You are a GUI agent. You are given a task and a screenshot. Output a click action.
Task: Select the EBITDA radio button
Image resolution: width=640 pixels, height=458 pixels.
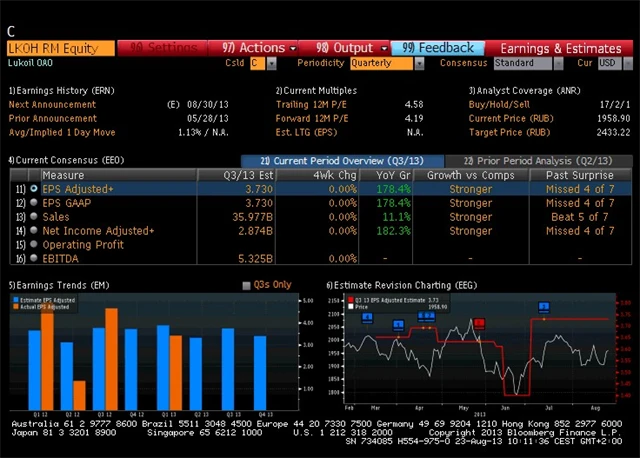click(x=34, y=258)
